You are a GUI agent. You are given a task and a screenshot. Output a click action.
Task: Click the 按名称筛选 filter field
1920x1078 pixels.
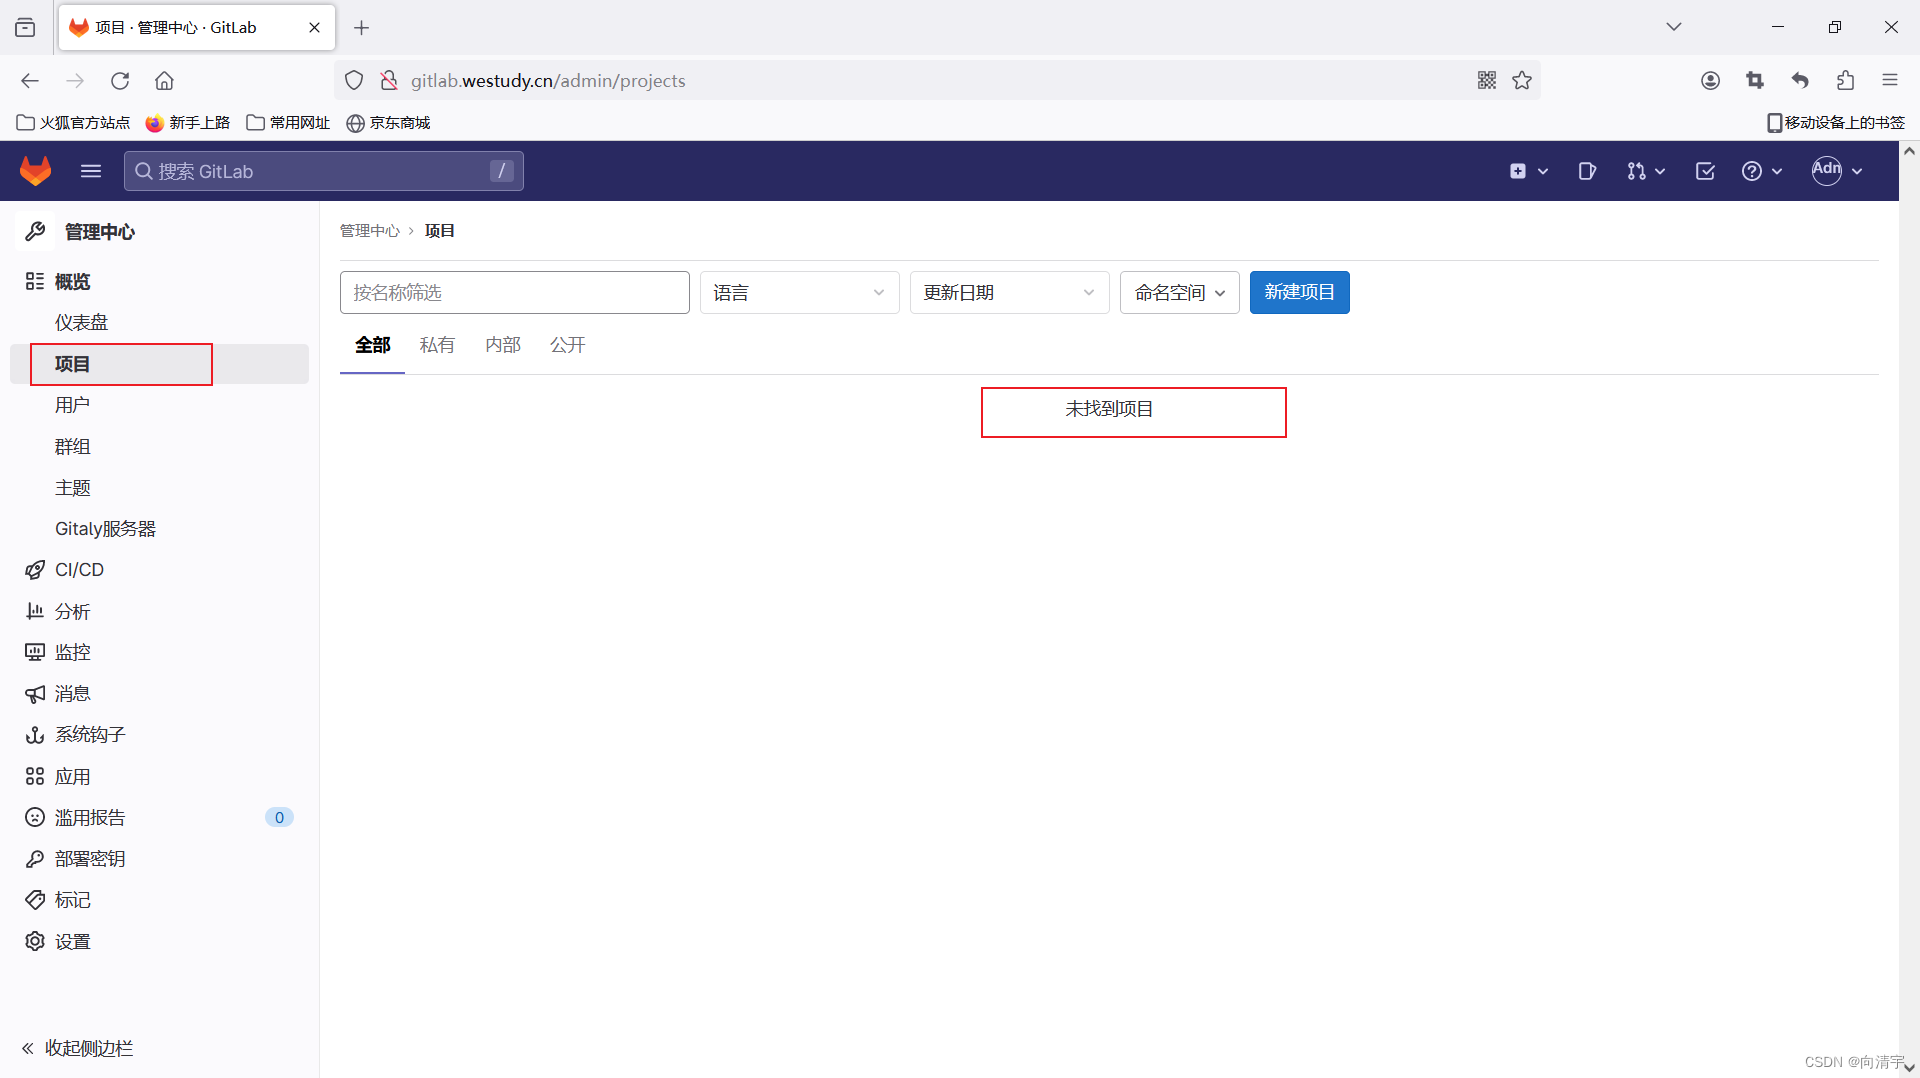(514, 292)
